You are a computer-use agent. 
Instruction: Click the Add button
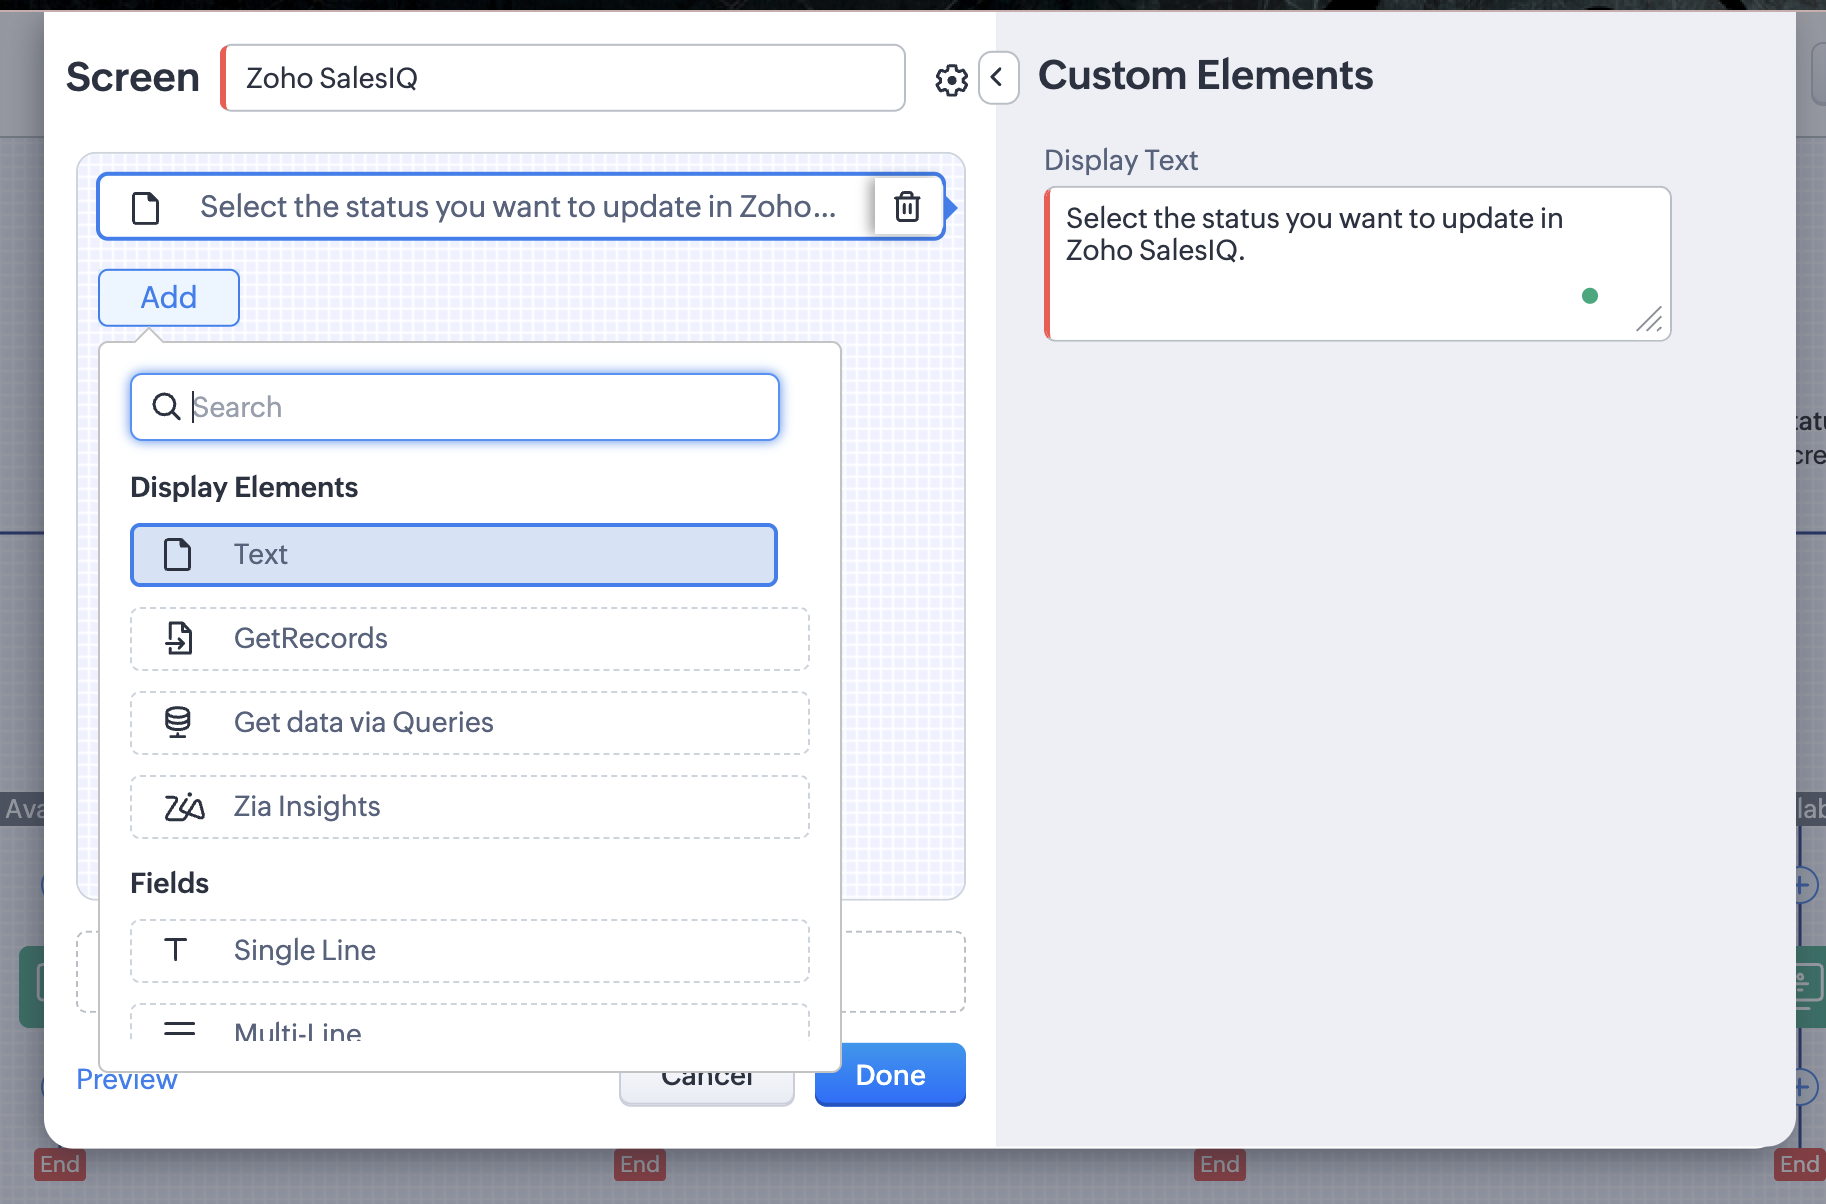[169, 298]
